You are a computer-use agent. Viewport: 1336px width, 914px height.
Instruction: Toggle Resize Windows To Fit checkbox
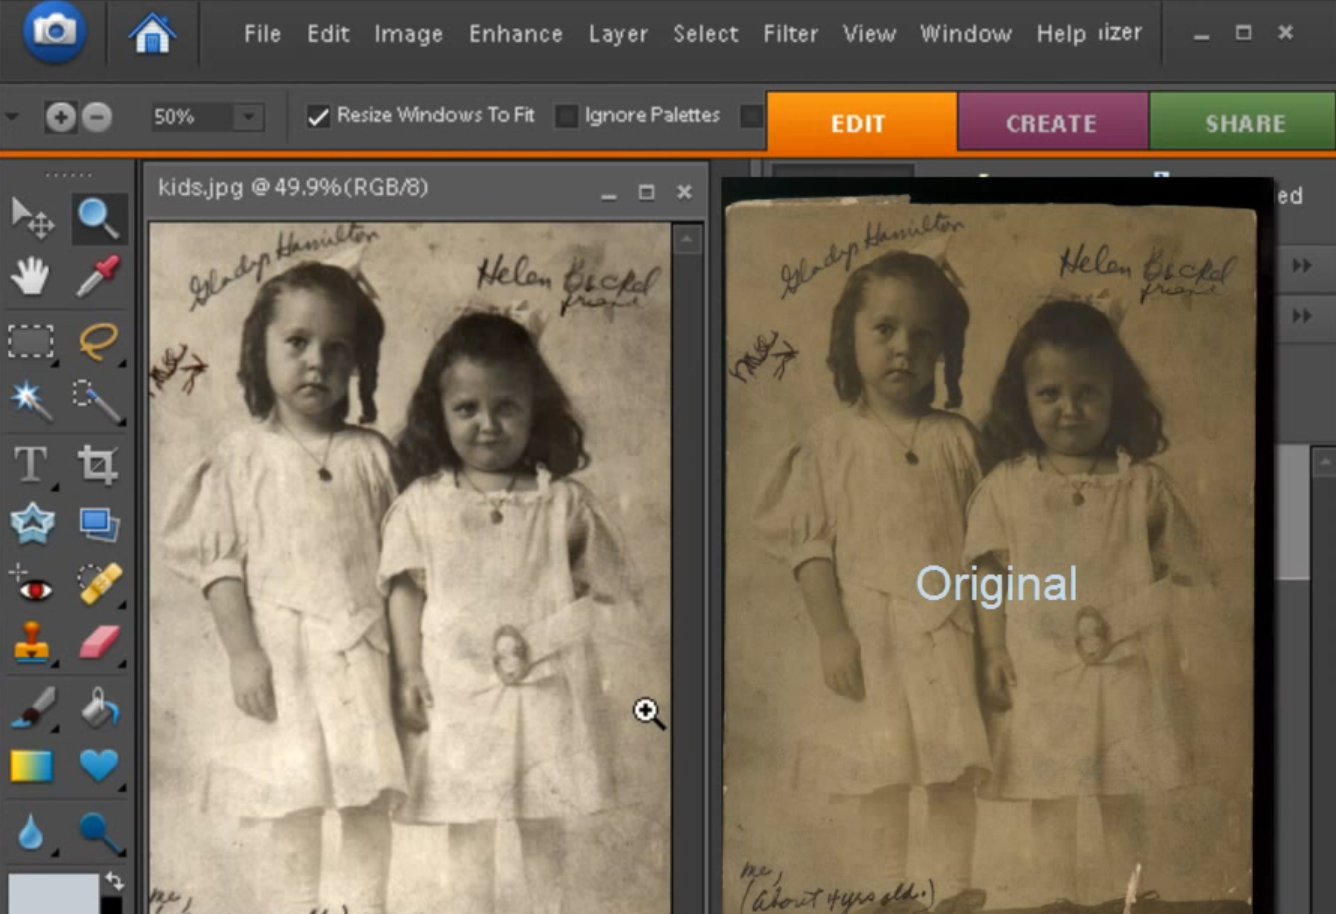coord(318,117)
